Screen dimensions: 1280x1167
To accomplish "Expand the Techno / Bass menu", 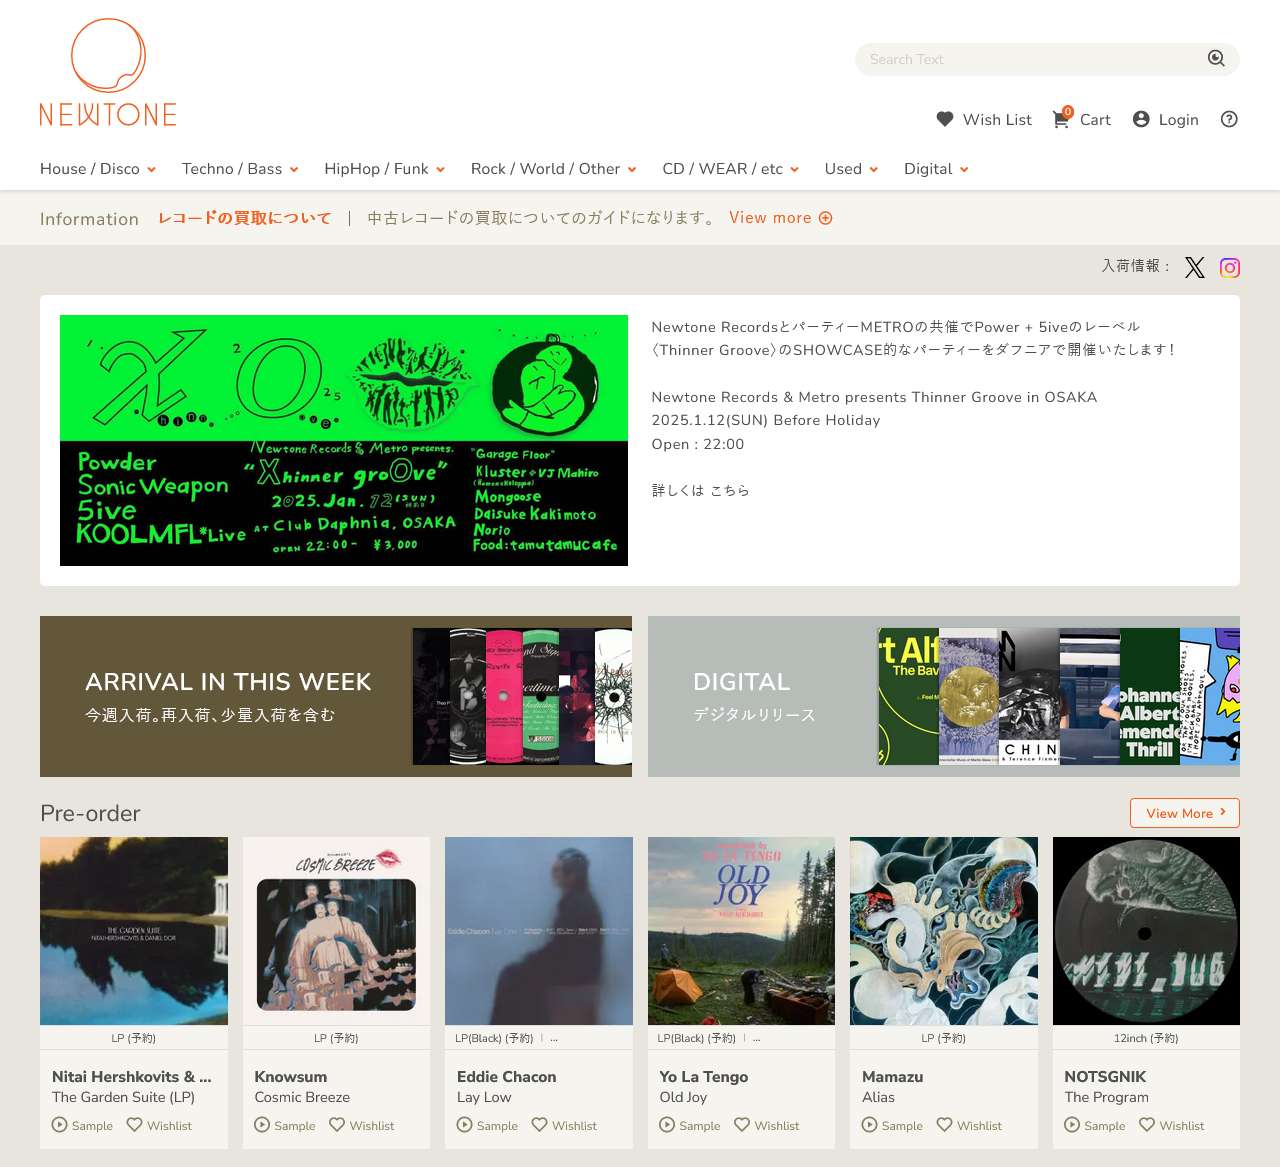I will click(240, 169).
